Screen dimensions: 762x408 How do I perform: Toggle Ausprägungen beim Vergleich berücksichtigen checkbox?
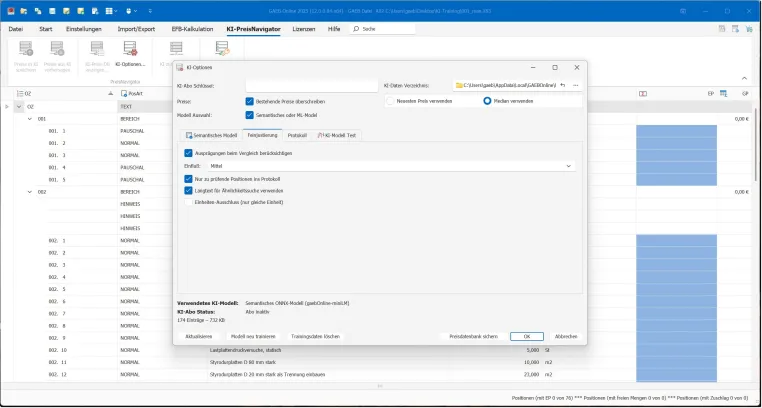(x=189, y=153)
